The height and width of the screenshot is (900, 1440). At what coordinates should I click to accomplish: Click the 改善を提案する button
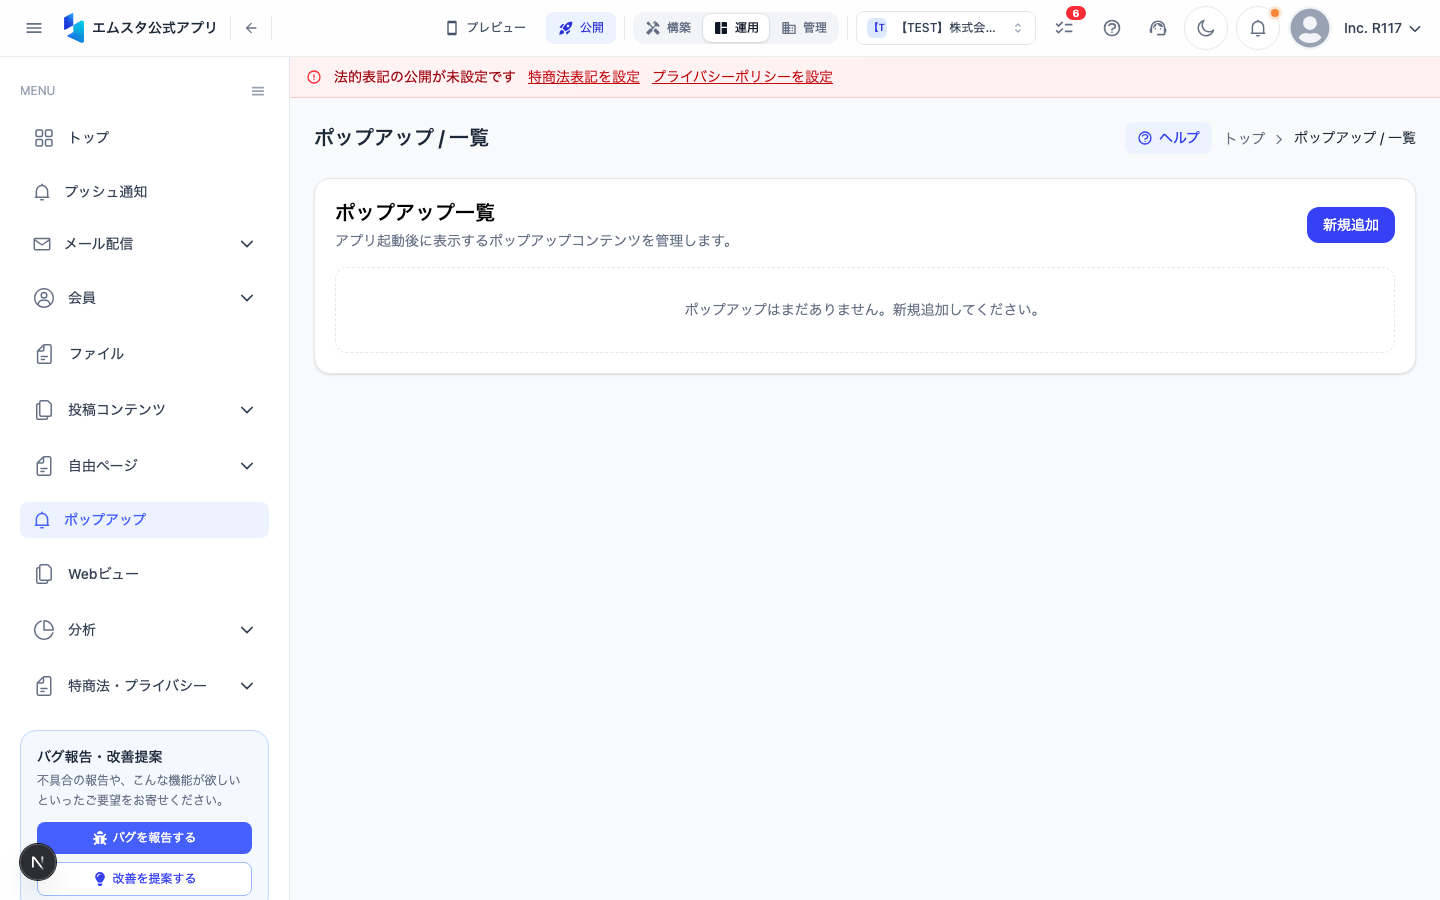click(x=144, y=879)
